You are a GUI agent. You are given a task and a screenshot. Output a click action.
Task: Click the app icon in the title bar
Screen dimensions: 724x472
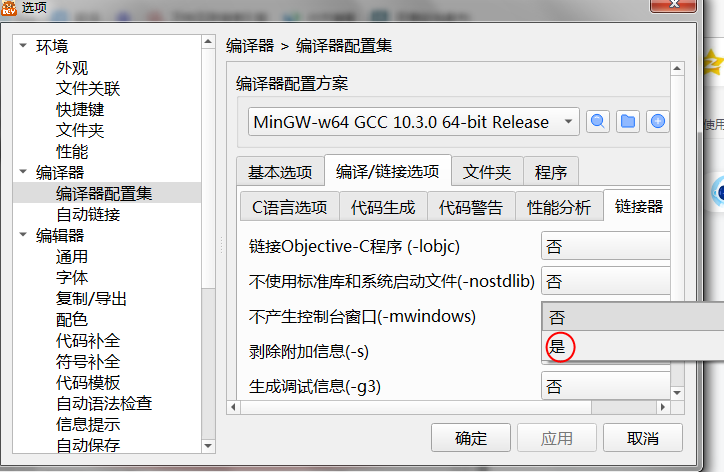tap(9, 8)
